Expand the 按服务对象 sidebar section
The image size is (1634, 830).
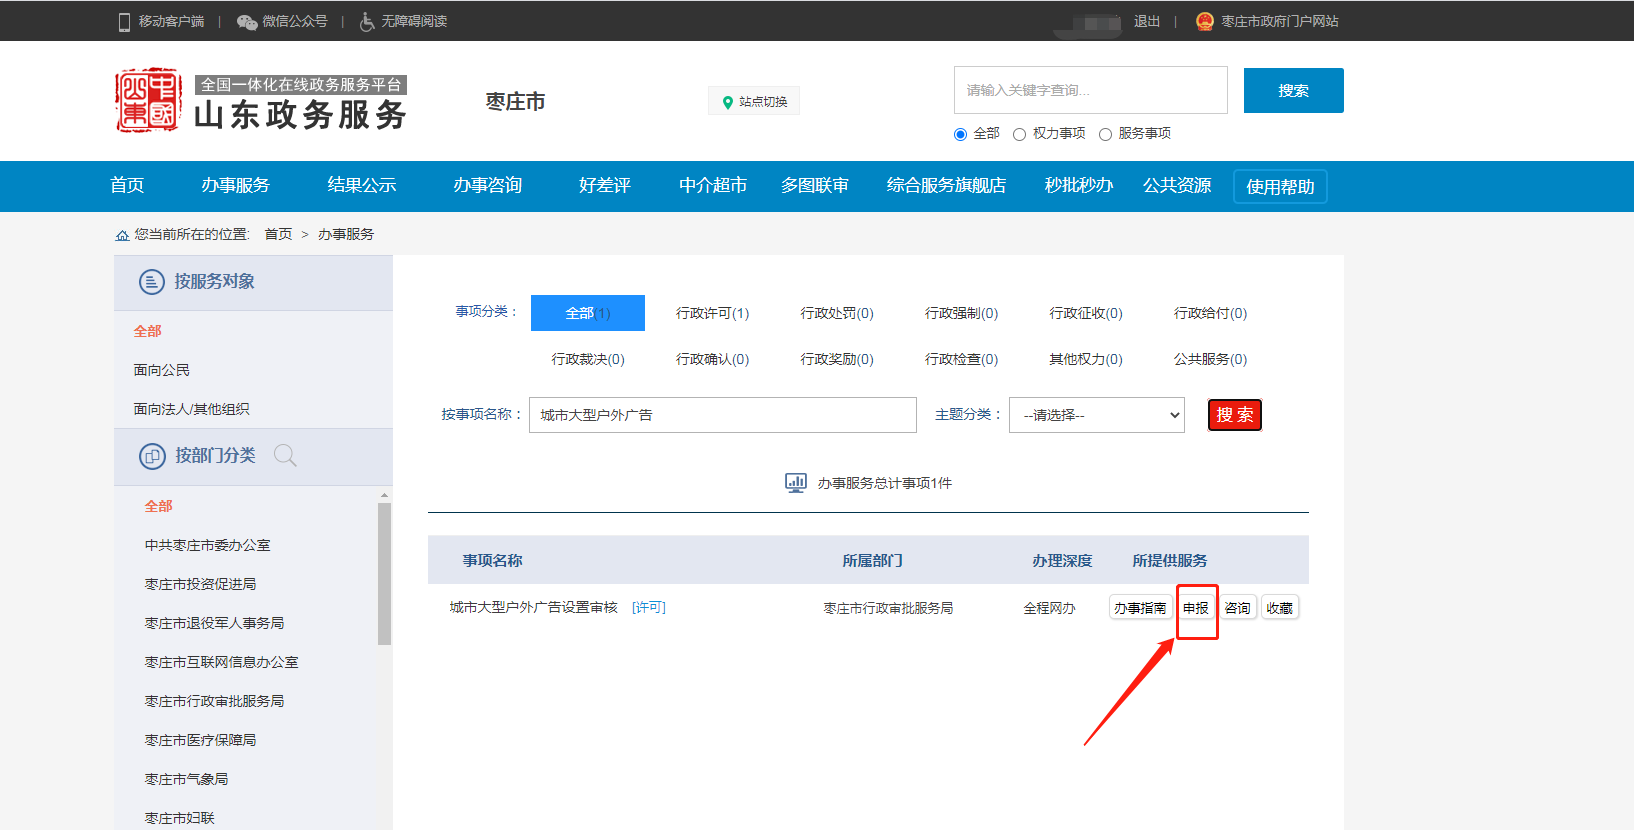[x=213, y=282]
